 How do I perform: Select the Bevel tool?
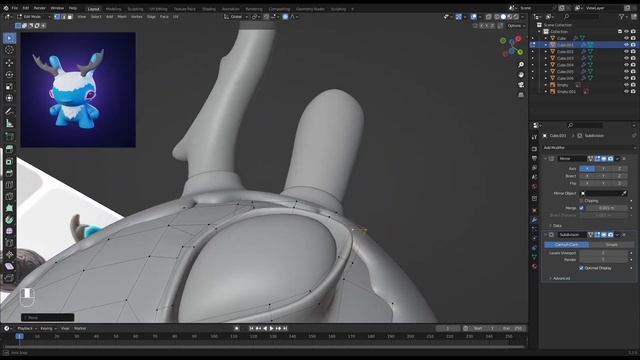(9, 173)
